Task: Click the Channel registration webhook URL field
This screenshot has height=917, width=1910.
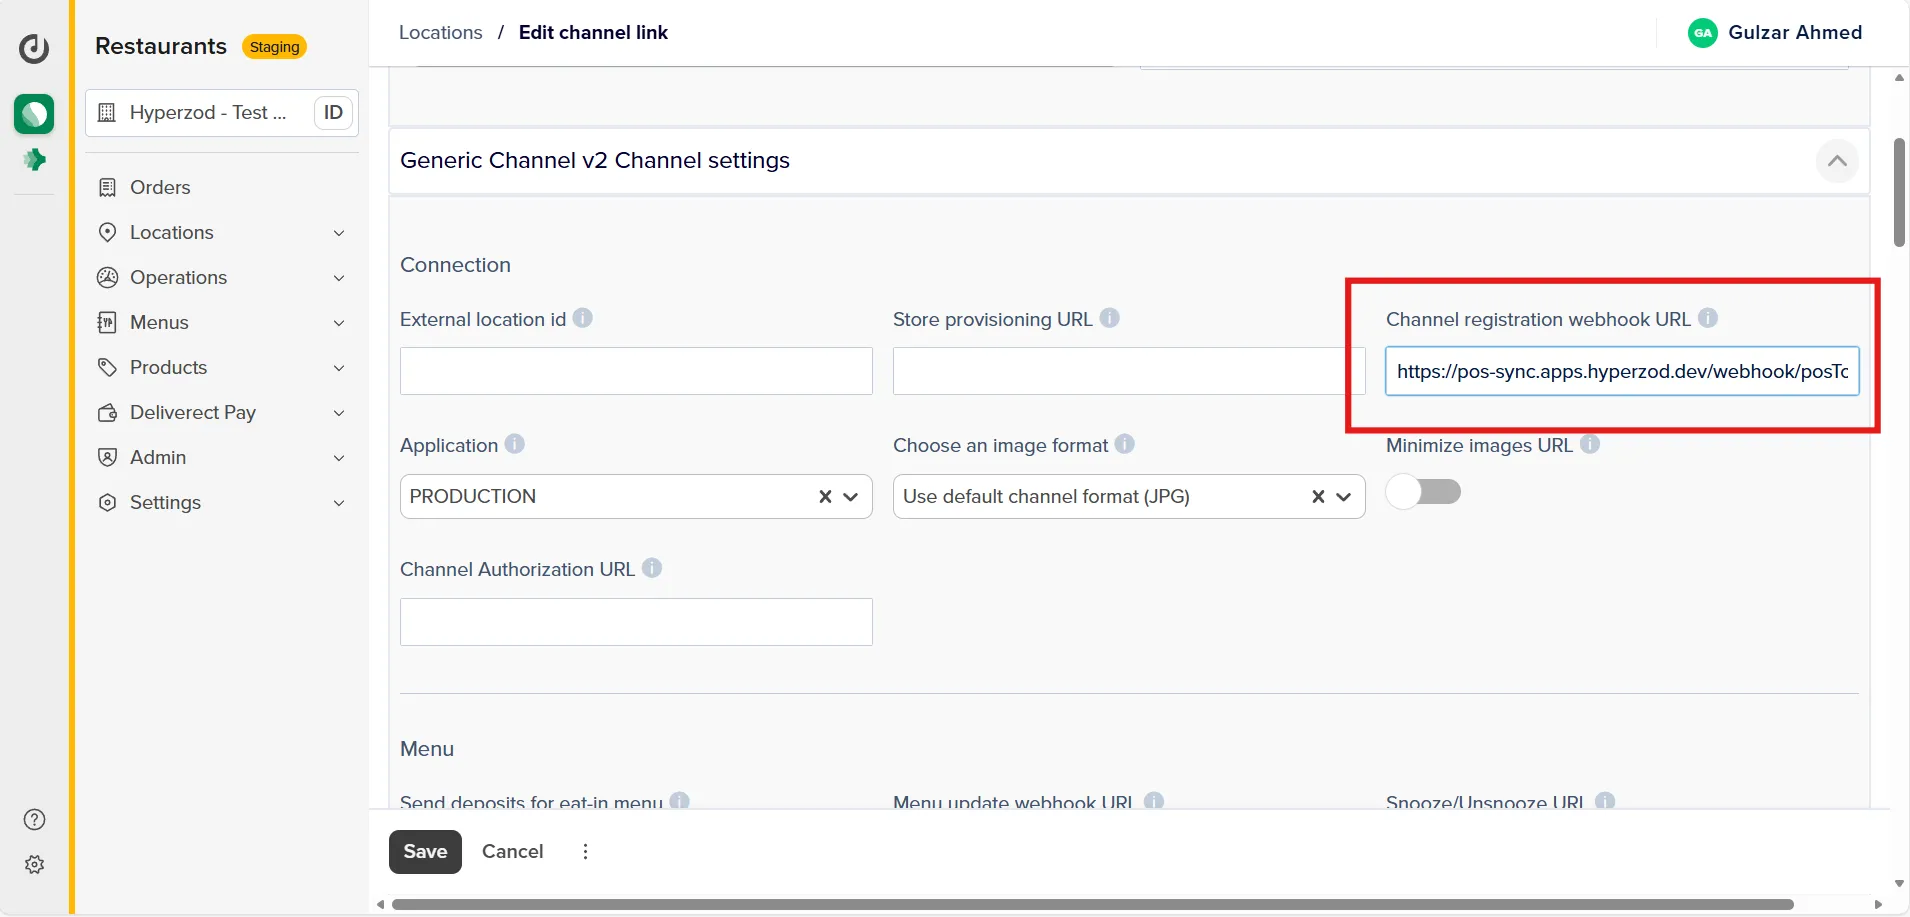Action: coord(1622,371)
